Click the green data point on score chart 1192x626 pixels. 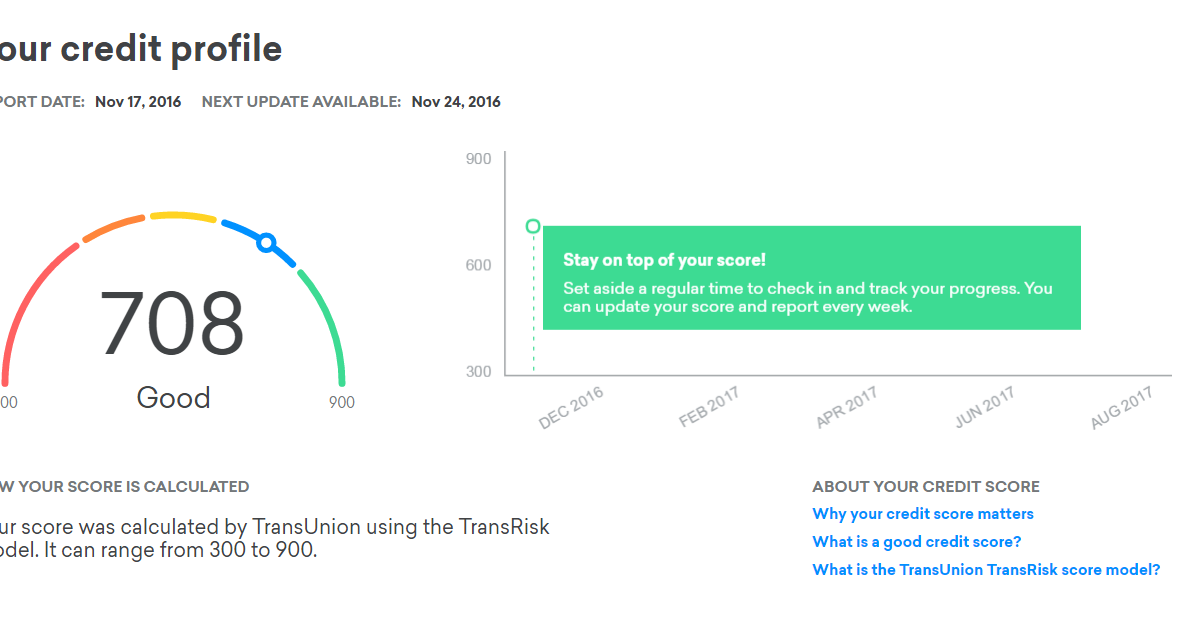pos(533,227)
